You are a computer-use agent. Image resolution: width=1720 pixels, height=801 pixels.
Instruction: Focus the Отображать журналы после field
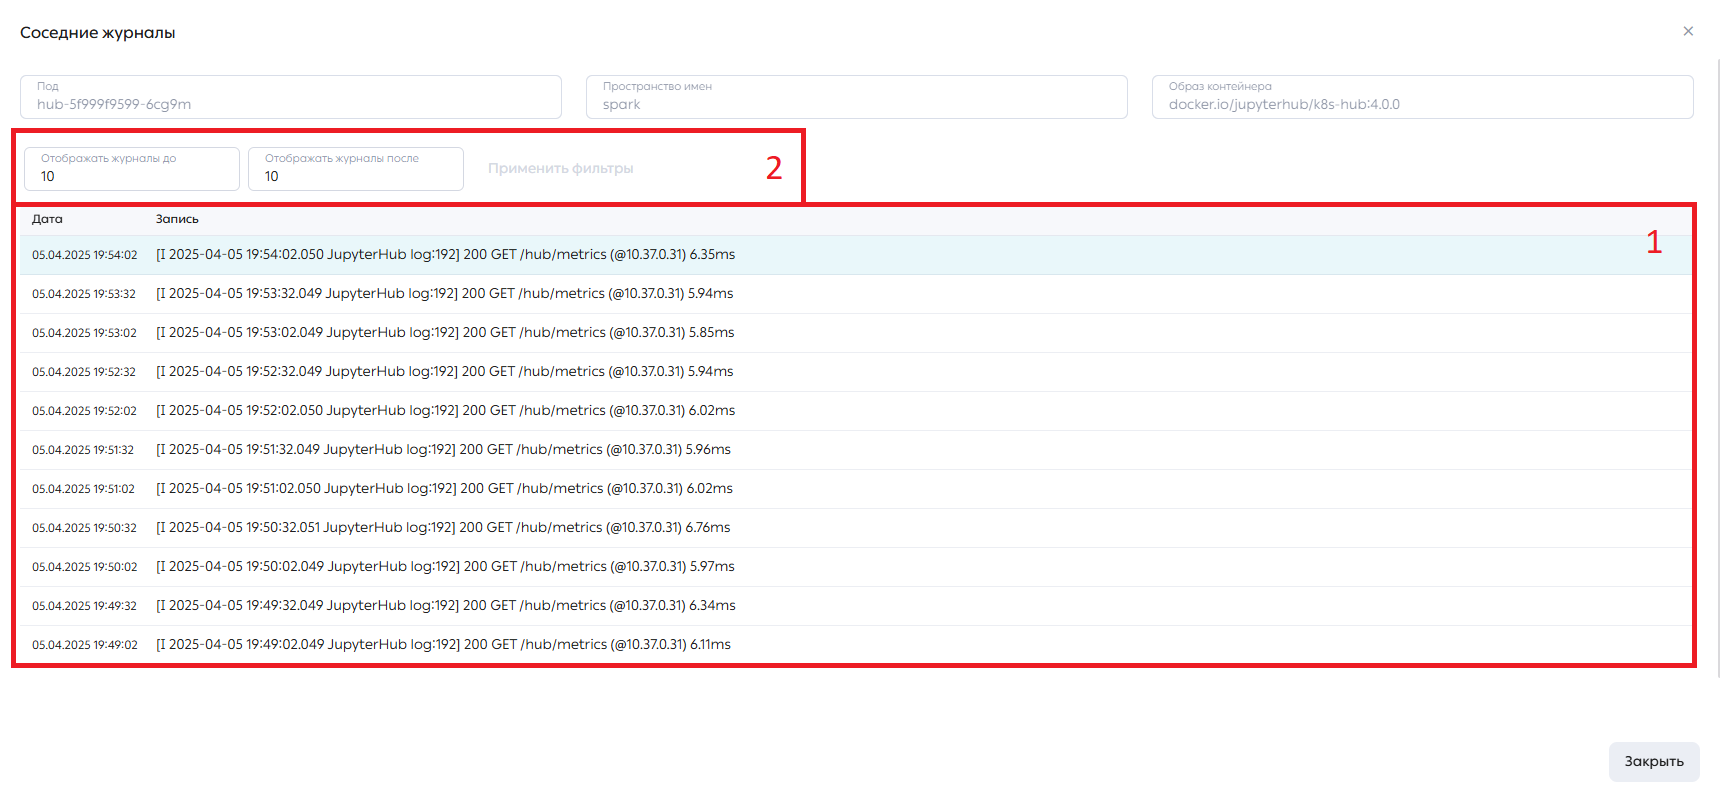tap(356, 168)
